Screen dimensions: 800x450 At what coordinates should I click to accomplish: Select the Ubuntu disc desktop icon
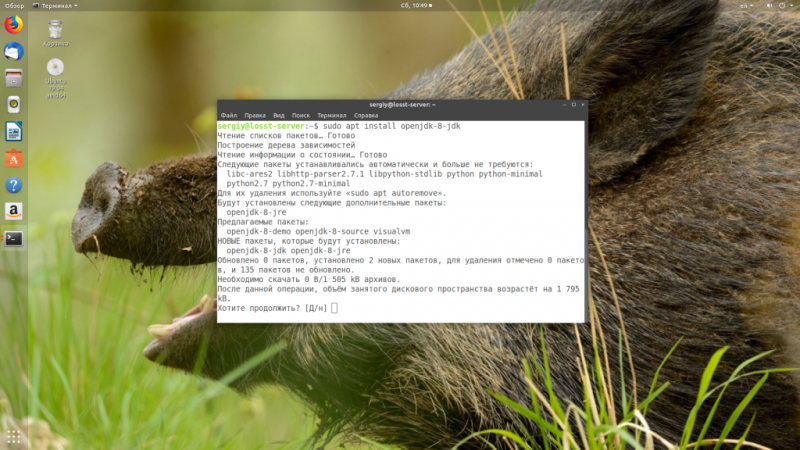coord(55,78)
